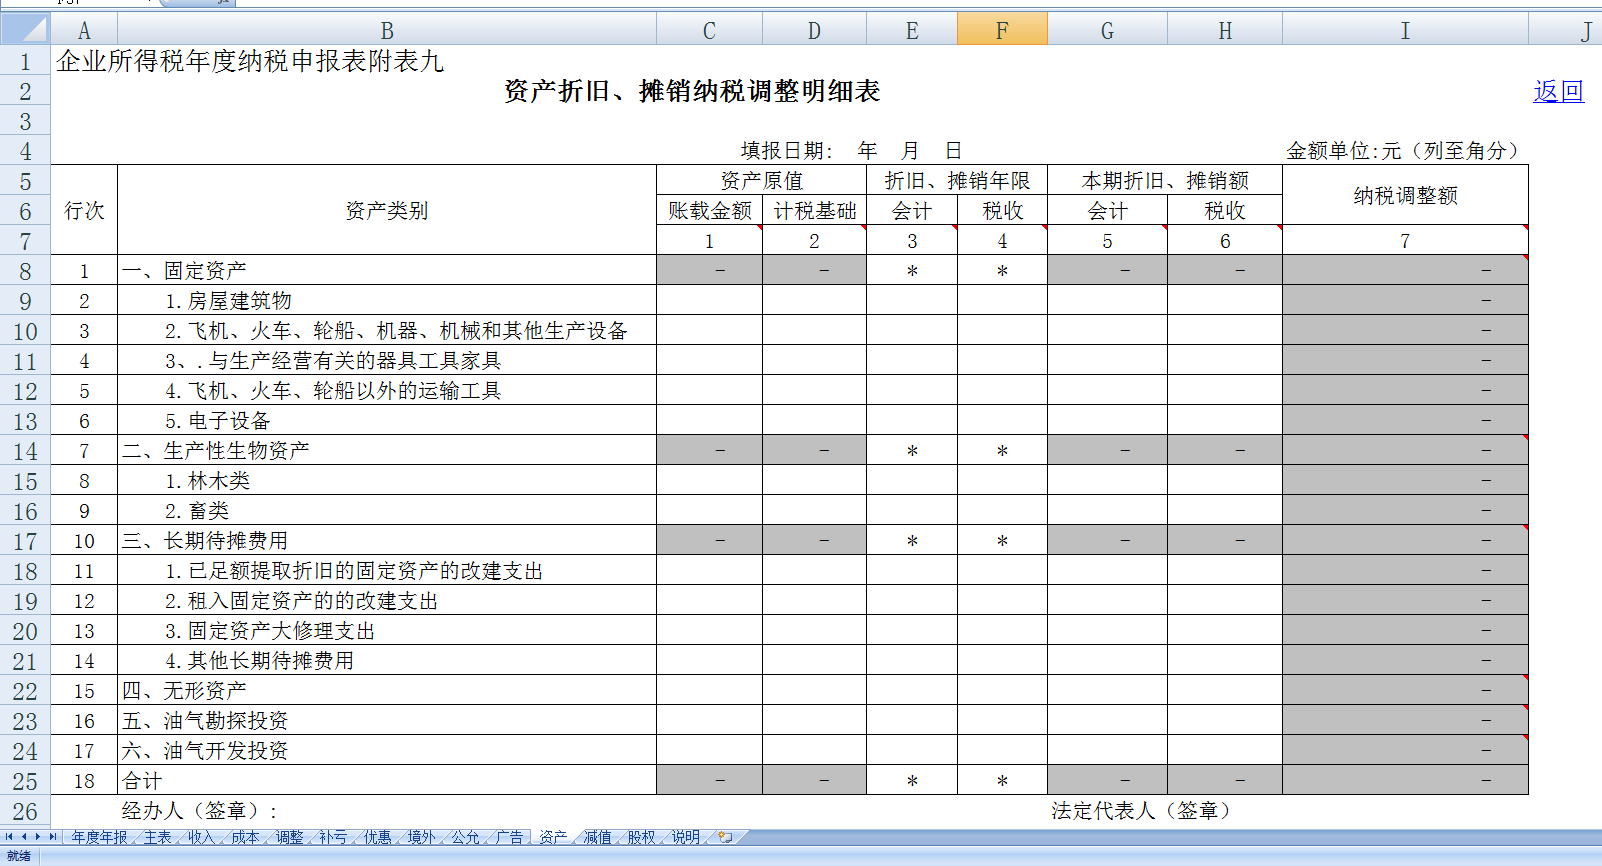The image size is (1602, 866).
Task: Click 纳税调整额 cell for 电子设备 row
Action: pyautogui.click(x=1404, y=421)
